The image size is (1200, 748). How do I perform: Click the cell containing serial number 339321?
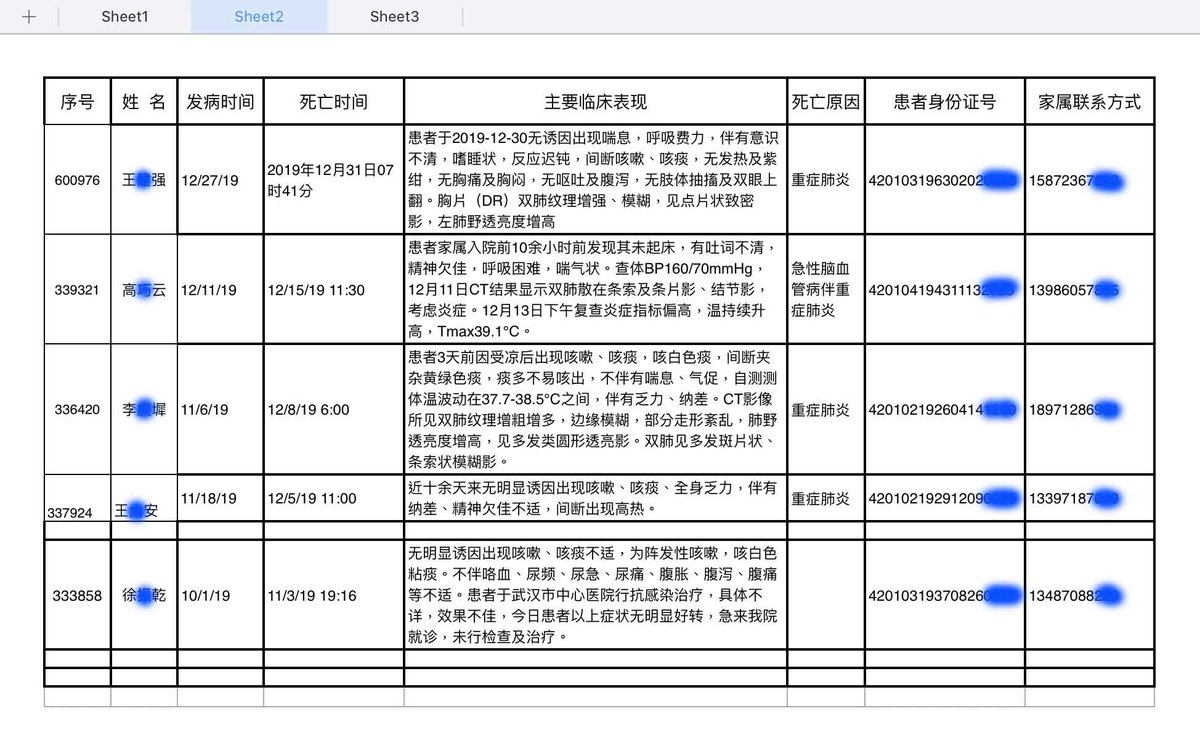click(77, 290)
